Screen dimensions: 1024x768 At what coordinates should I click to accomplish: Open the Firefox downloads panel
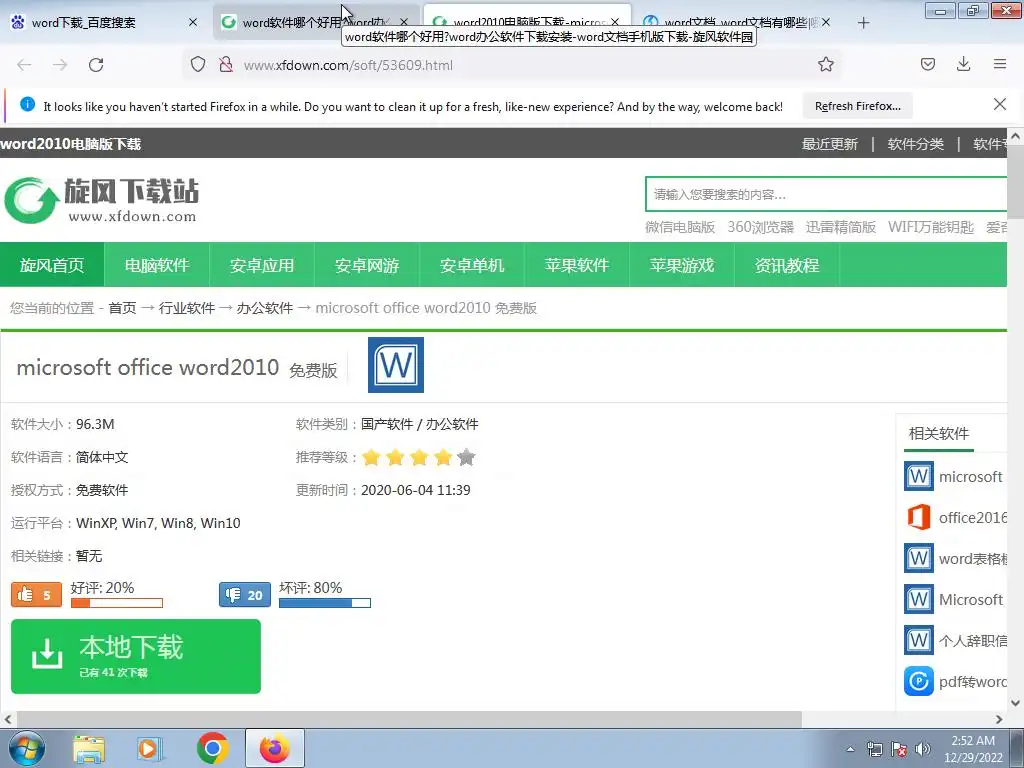(x=963, y=64)
